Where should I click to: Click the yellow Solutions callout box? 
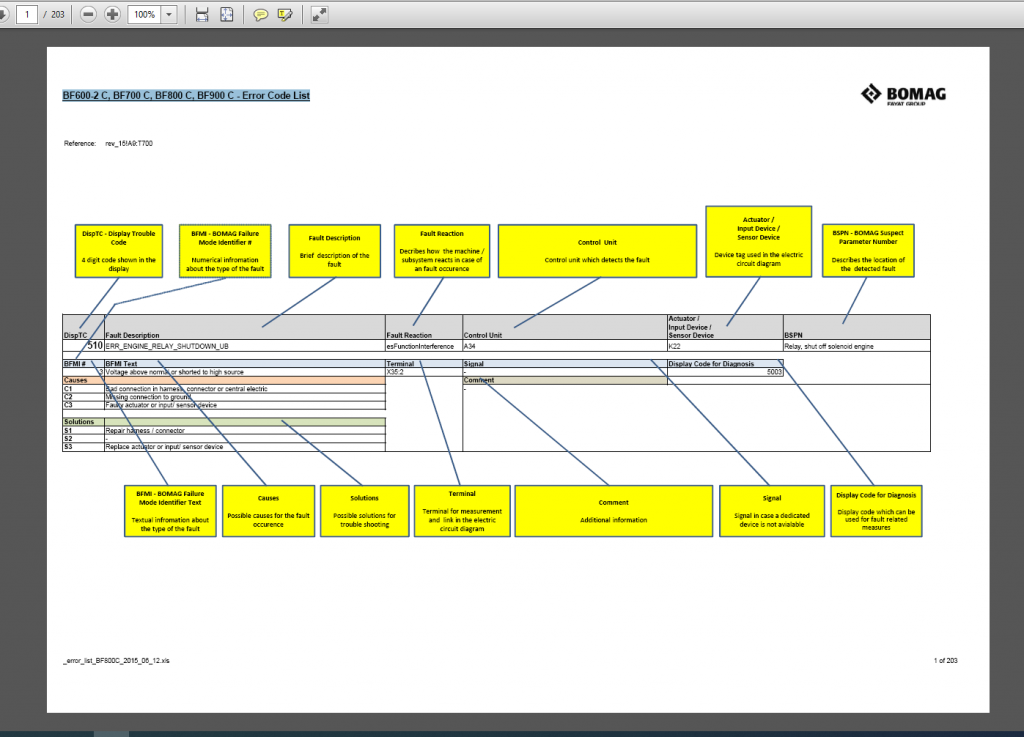(x=364, y=510)
